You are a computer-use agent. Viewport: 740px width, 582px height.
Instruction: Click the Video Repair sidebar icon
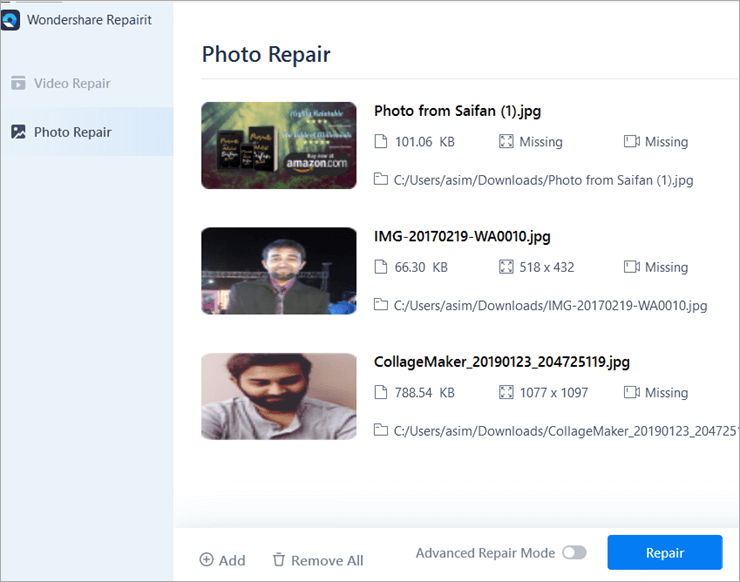18,83
